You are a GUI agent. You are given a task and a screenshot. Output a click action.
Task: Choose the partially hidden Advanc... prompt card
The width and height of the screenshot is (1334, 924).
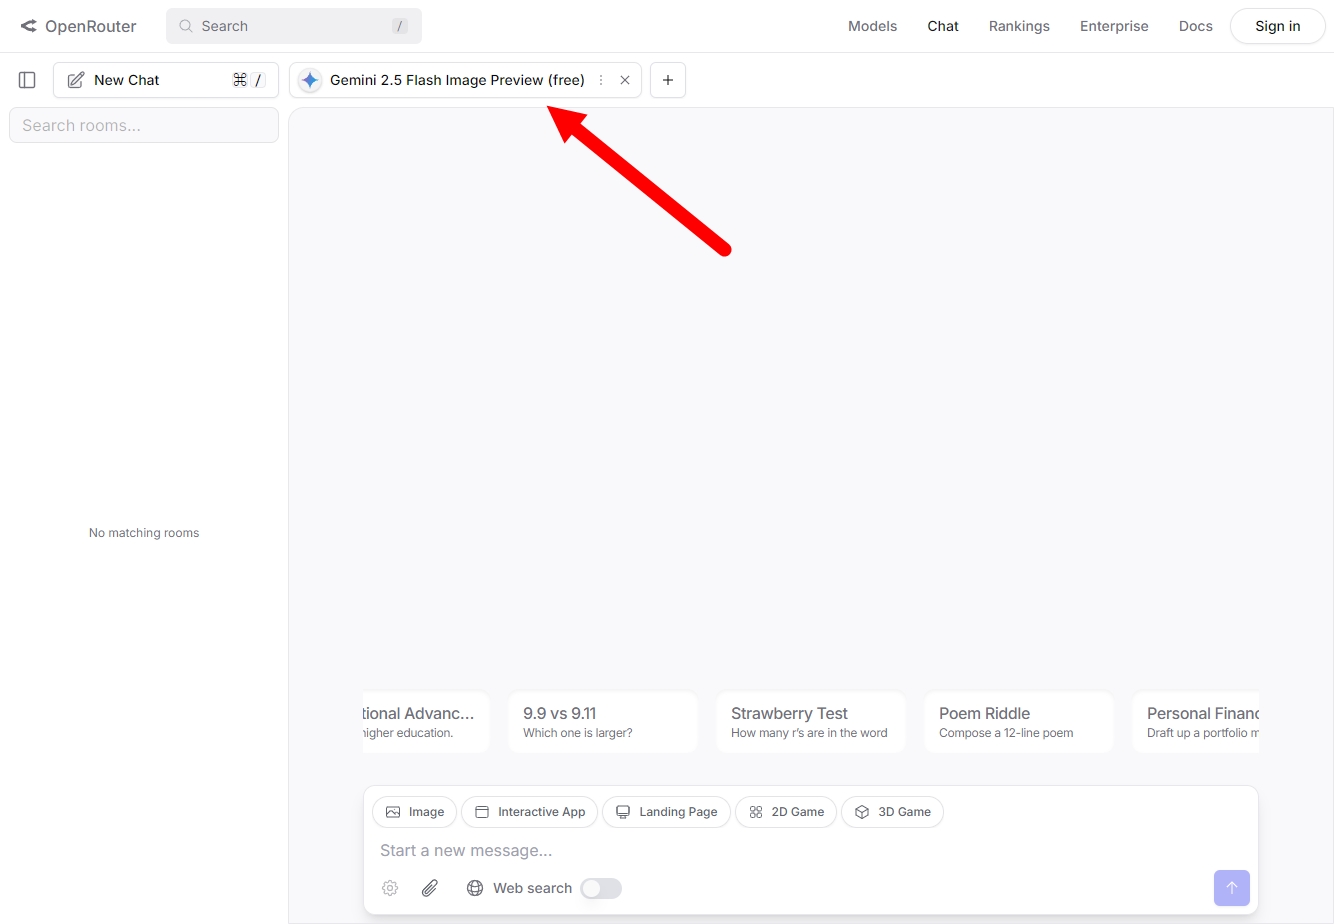426,722
